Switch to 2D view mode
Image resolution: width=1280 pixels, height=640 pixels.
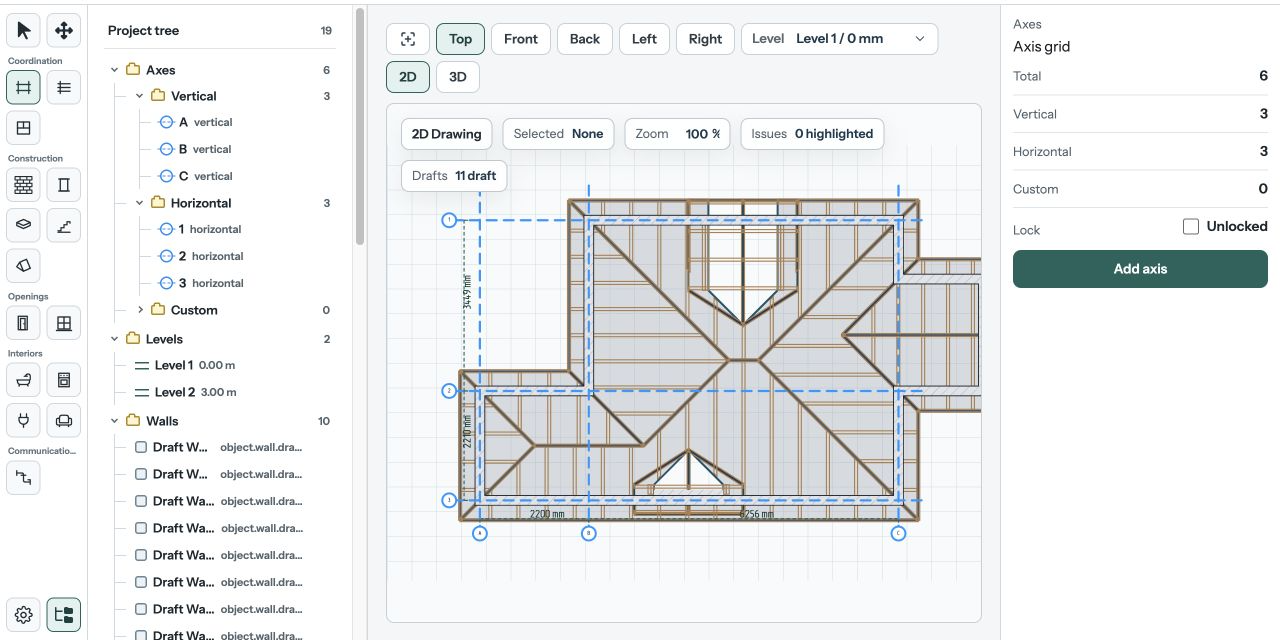coord(408,77)
